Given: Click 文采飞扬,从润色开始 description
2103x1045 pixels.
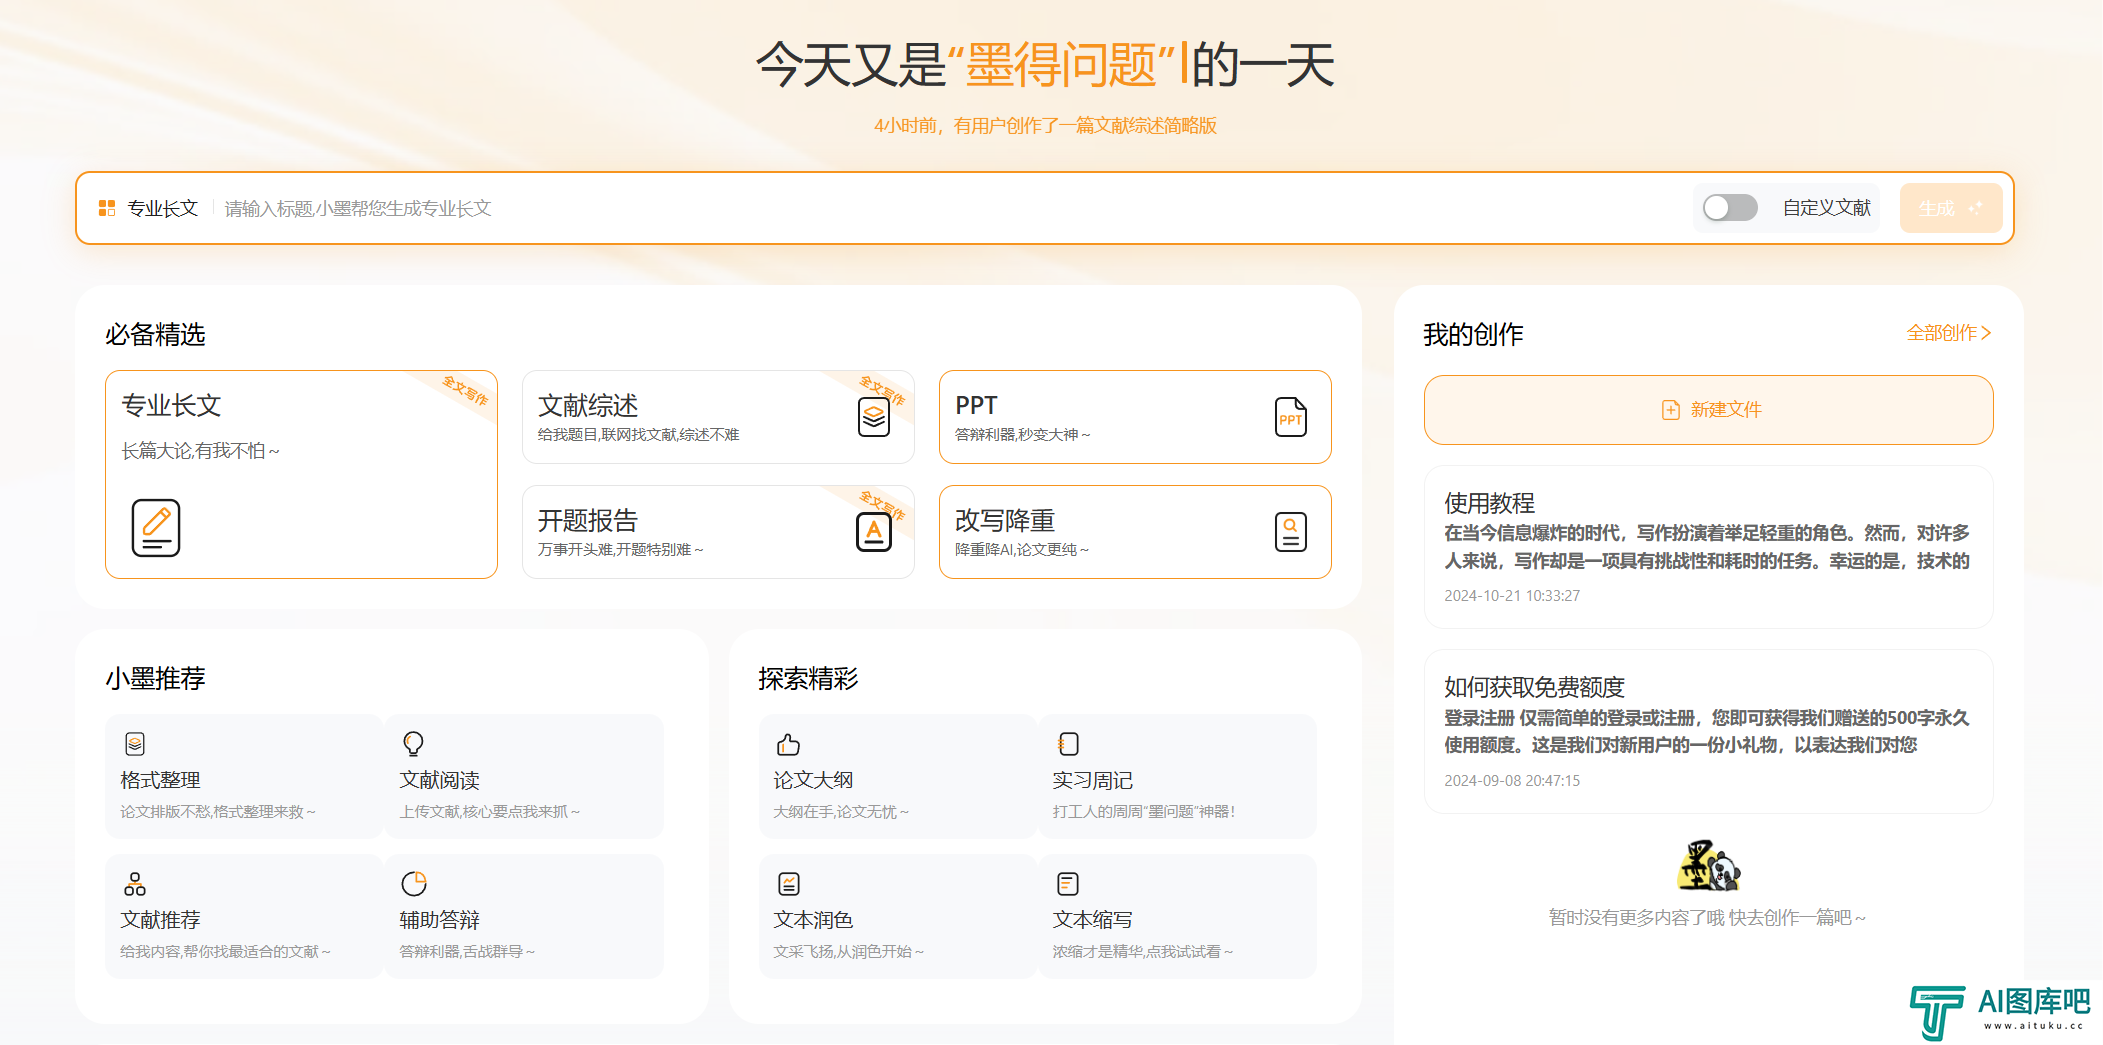Looking at the screenshot, I should click(848, 952).
